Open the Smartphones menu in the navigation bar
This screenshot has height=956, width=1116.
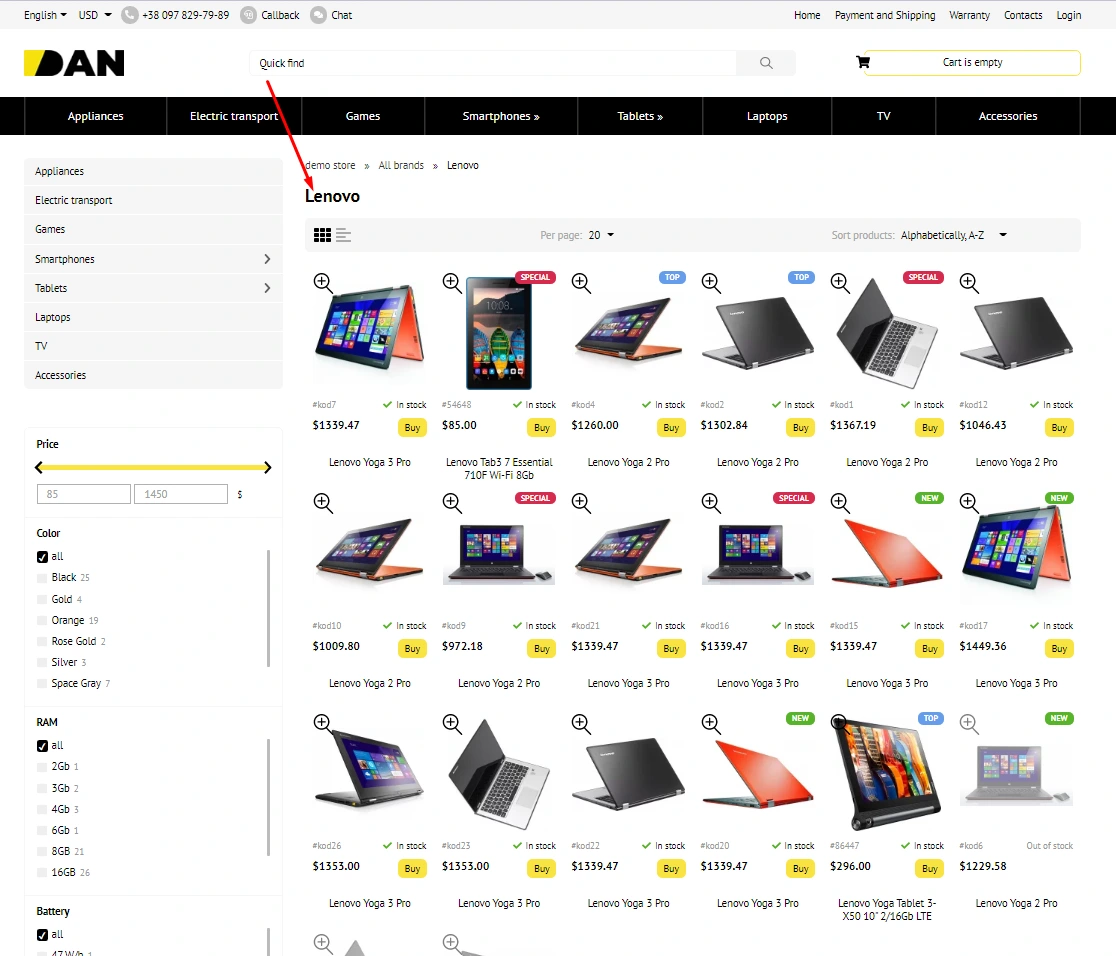pos(500,116)
